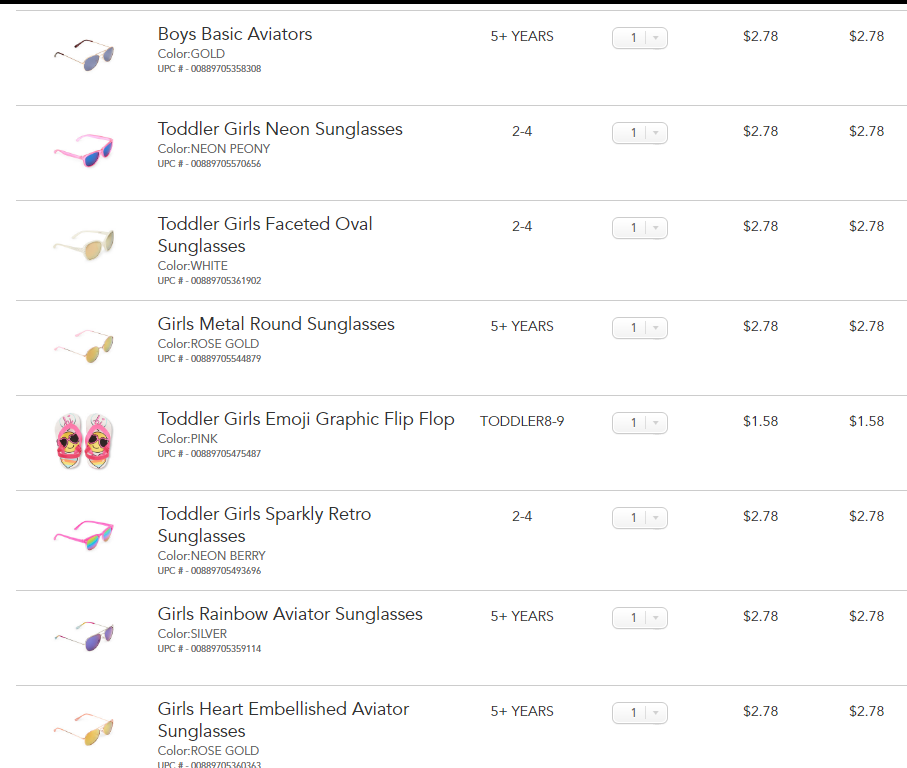Change quantity for Emoji Graphic Flip Flop

coord(640,423)
